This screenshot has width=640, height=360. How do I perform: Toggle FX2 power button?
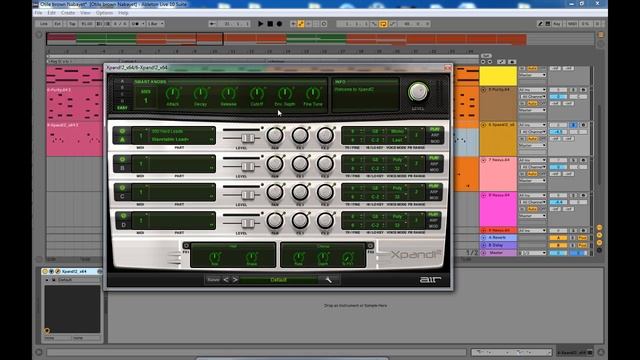[370, 245]
